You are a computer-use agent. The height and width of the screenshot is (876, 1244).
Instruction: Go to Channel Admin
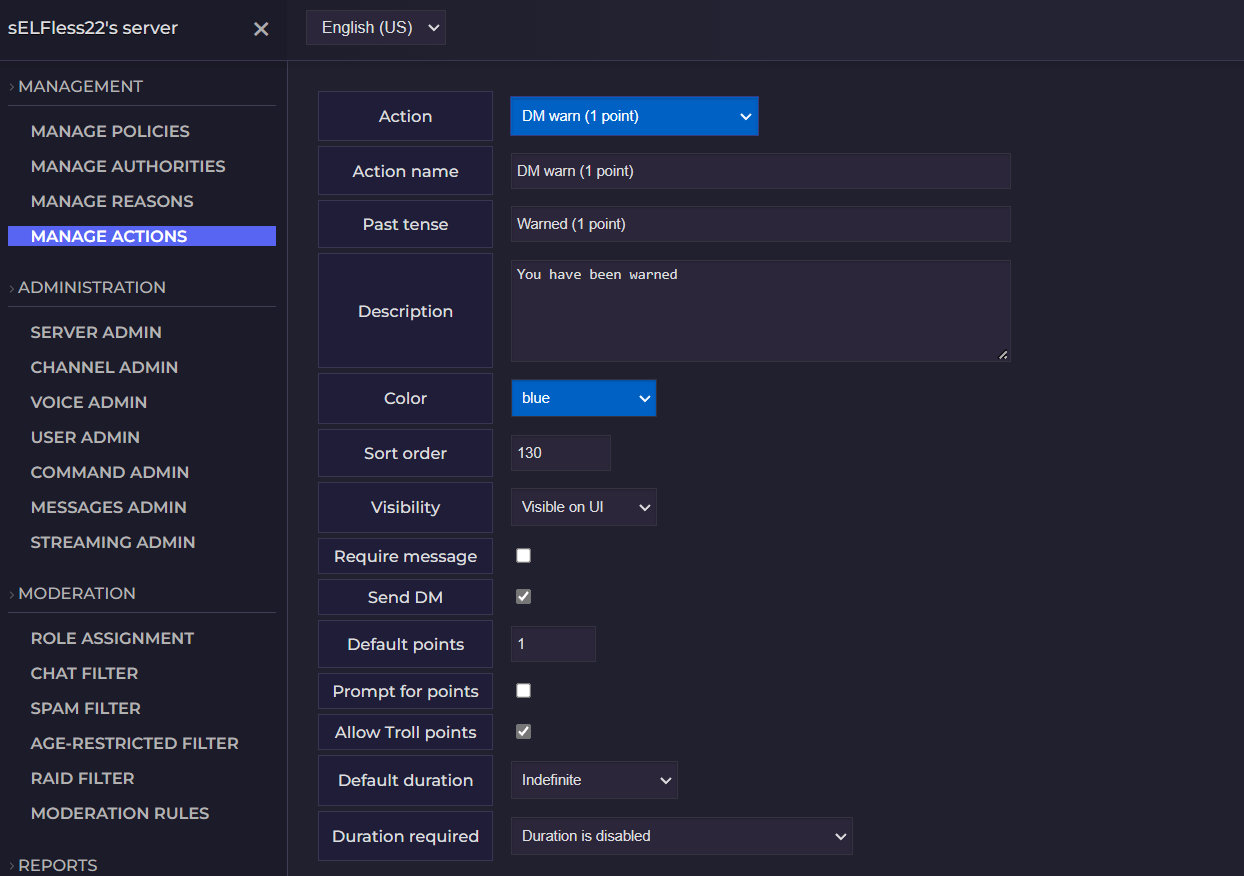pyautogui.click(x=104, y=367)
